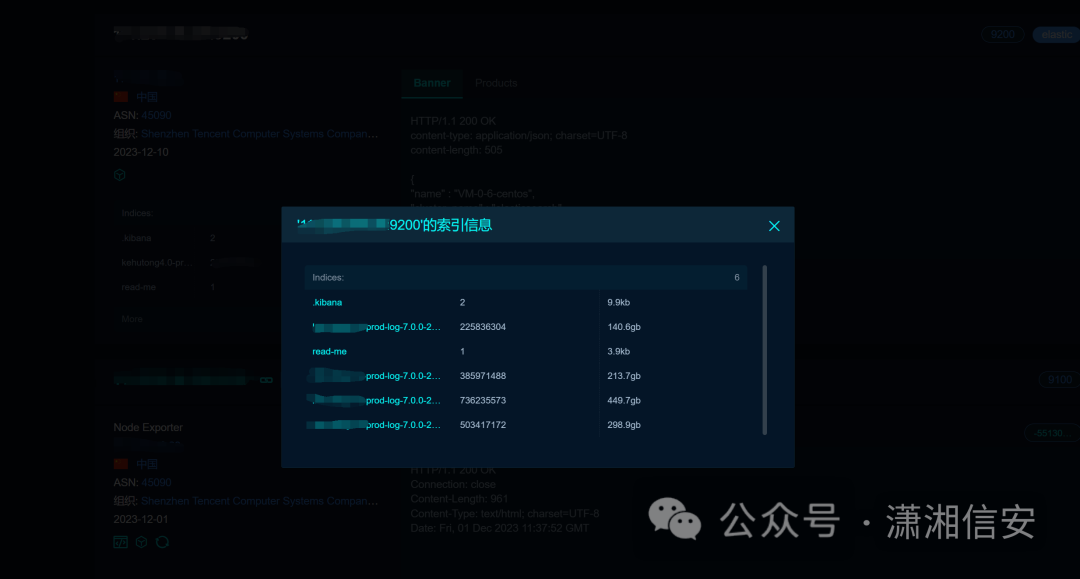Screen dimensions: 1080x579
Task: Click the -55130 tag
Action: (1052, 433)
